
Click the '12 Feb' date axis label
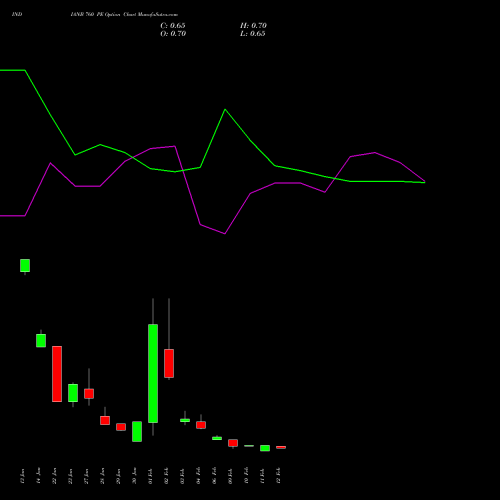coord(279,476)
